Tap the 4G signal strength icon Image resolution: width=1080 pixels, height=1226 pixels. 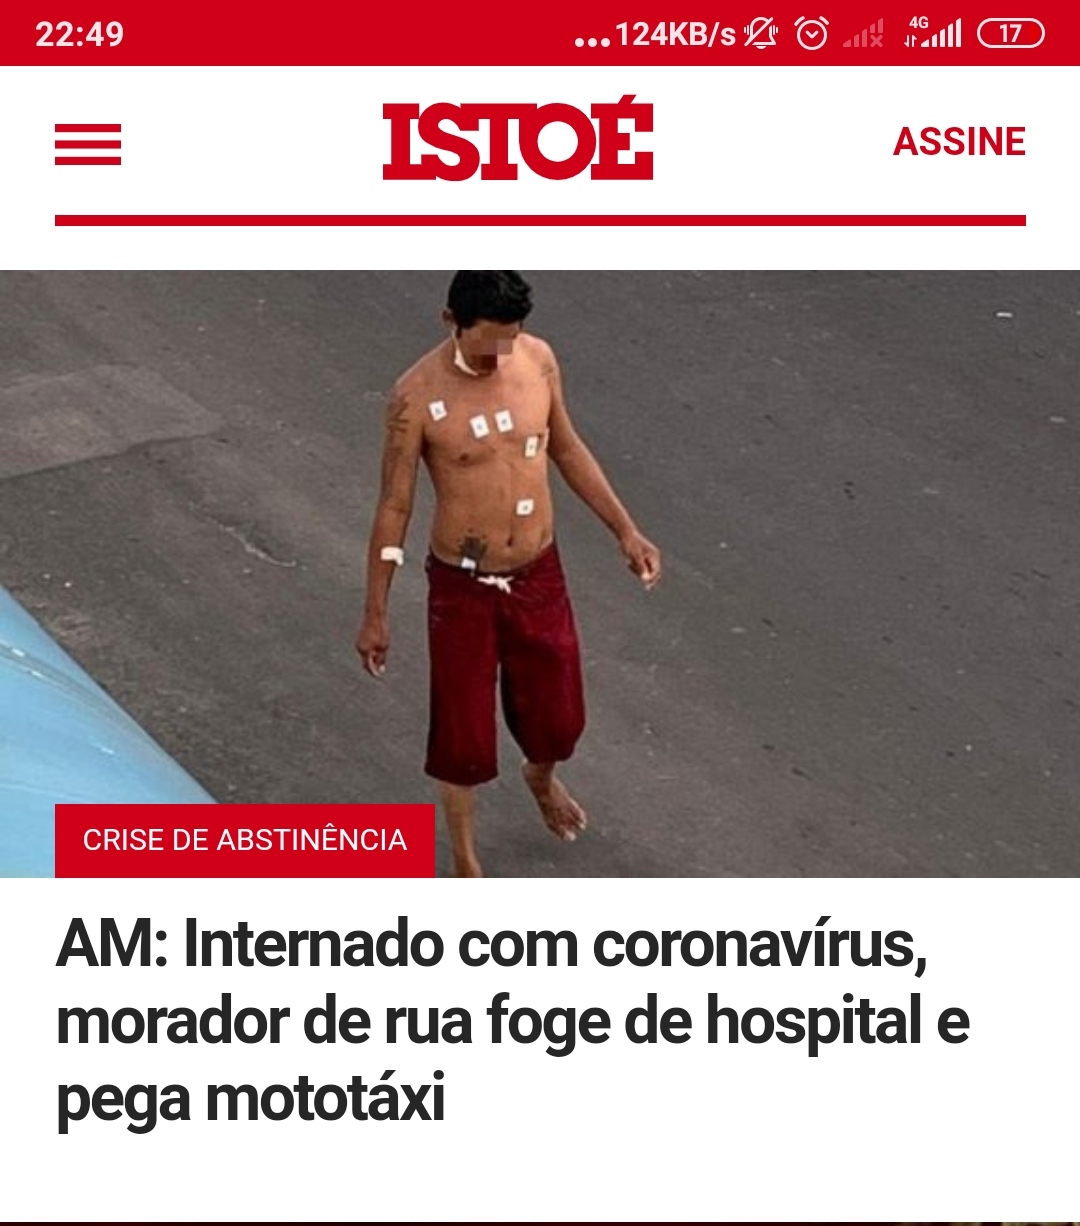[x=932, y=33]
